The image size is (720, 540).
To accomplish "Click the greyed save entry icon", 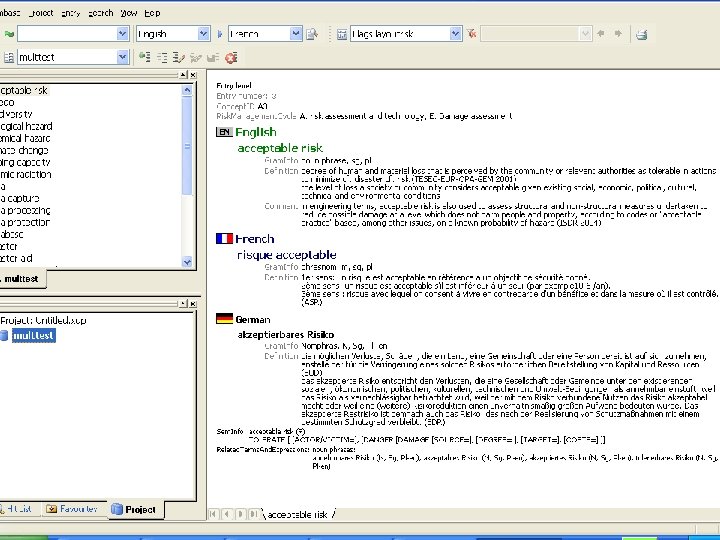I will [x=196, y=57].
